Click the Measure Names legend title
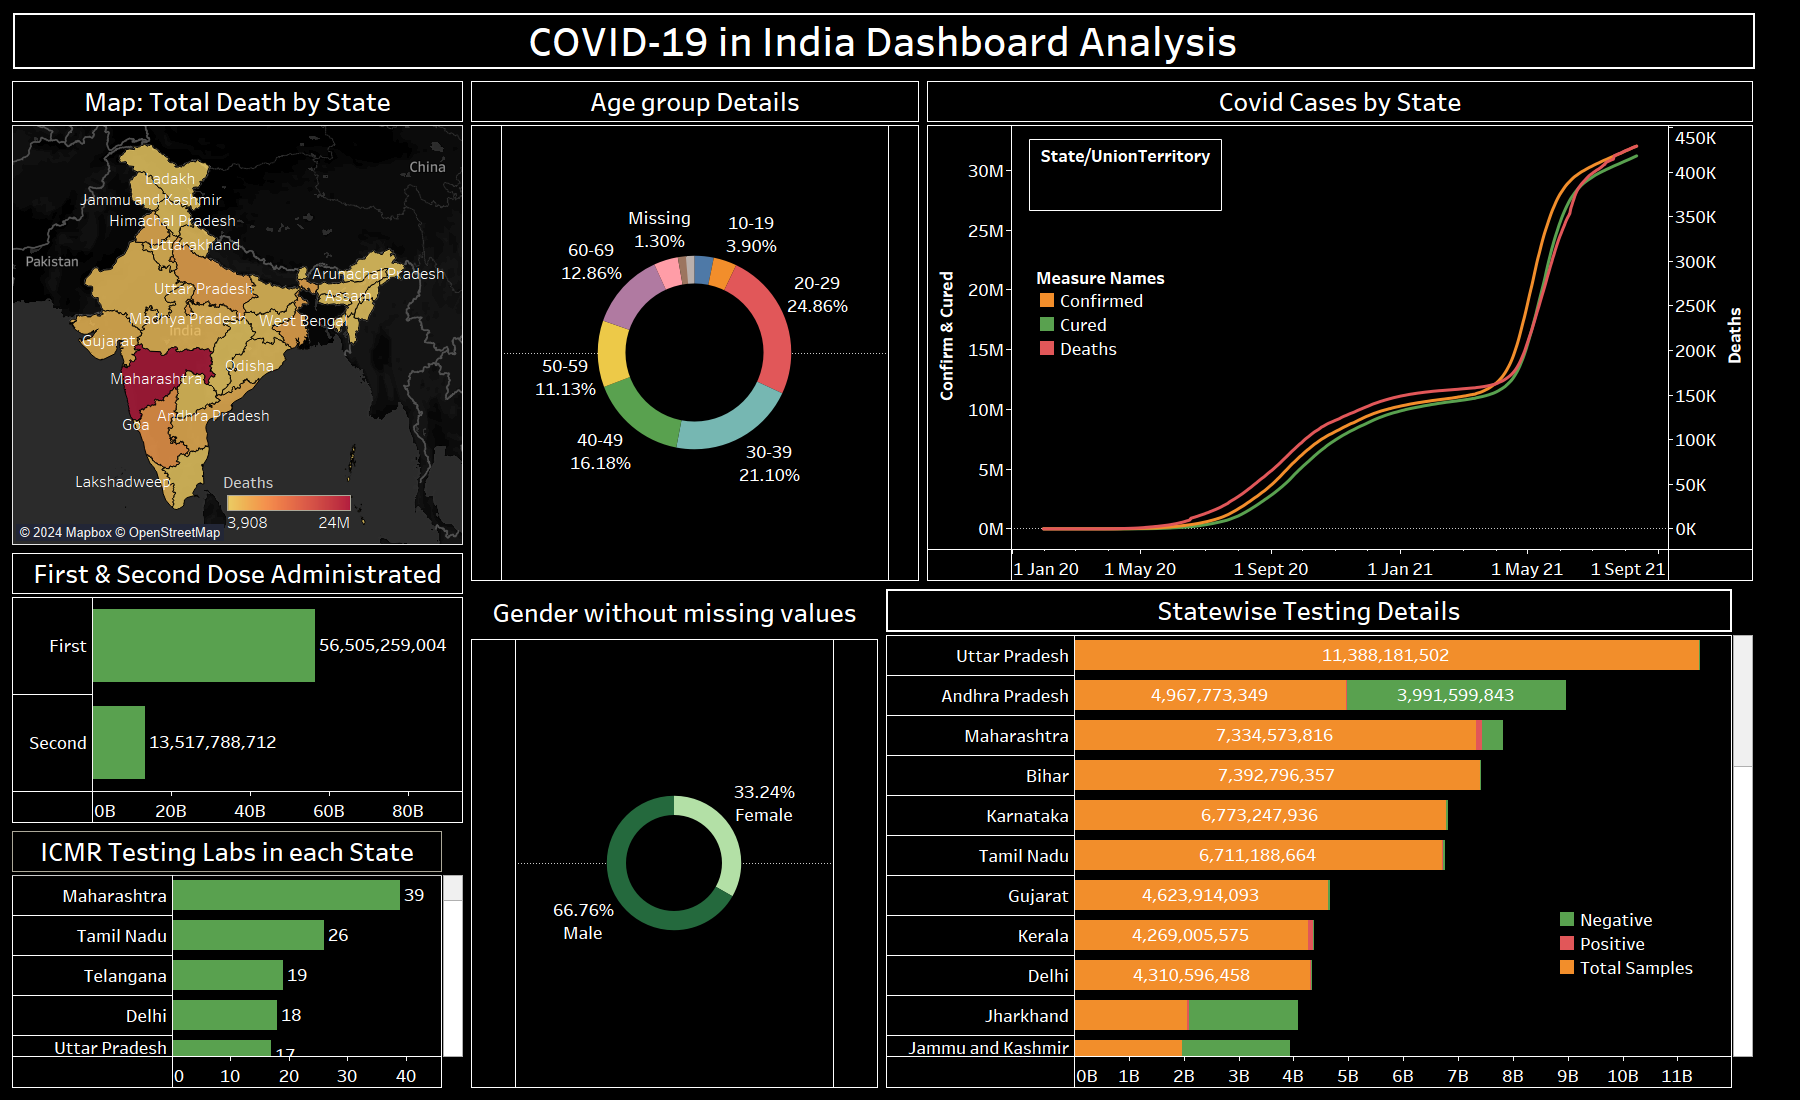 point(1100,278)
